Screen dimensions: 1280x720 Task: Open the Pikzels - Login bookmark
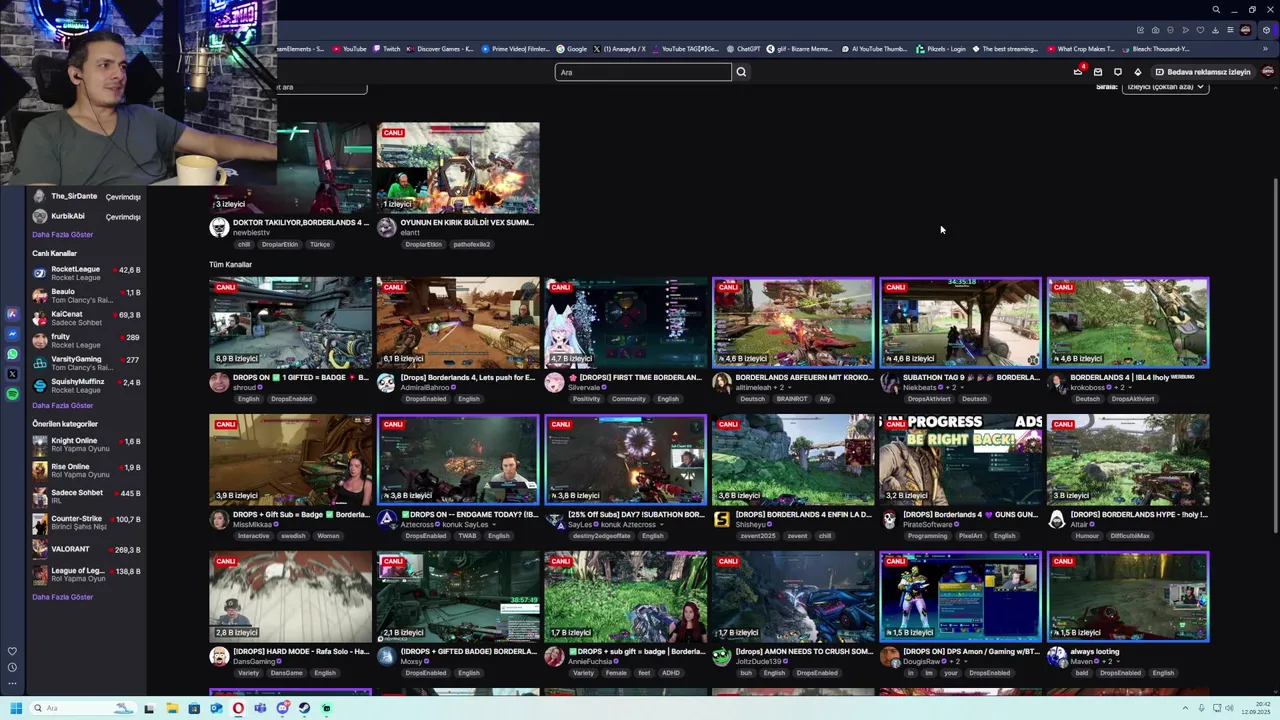click(x=941, y=49)
